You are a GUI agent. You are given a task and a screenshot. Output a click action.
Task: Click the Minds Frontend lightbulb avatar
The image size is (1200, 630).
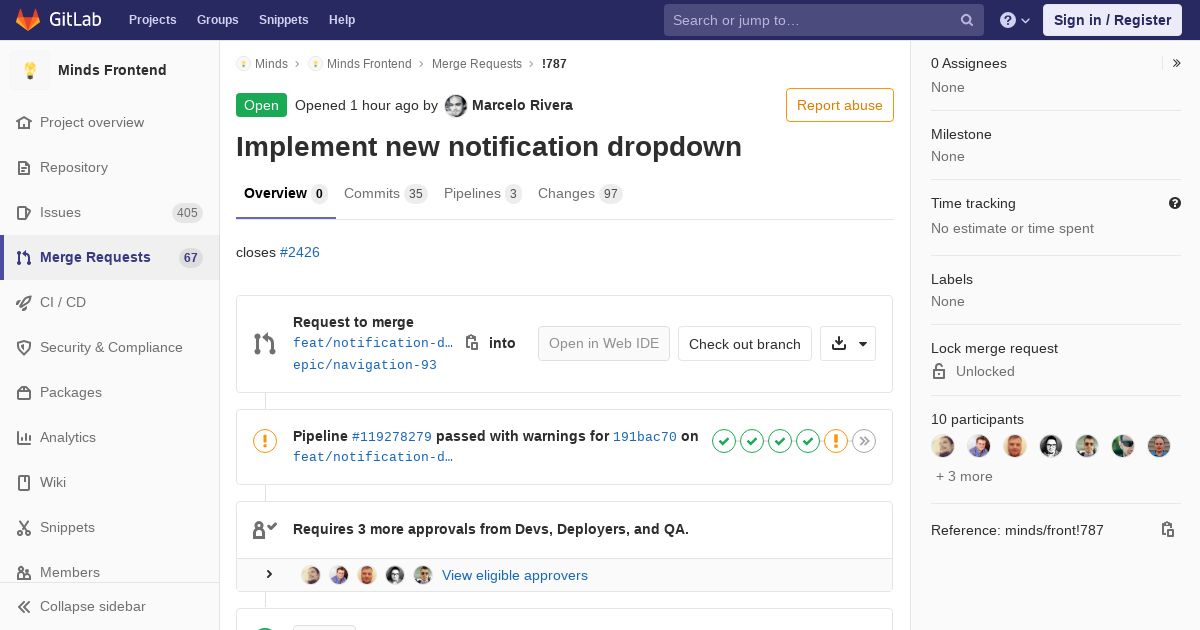pos(30,70)
